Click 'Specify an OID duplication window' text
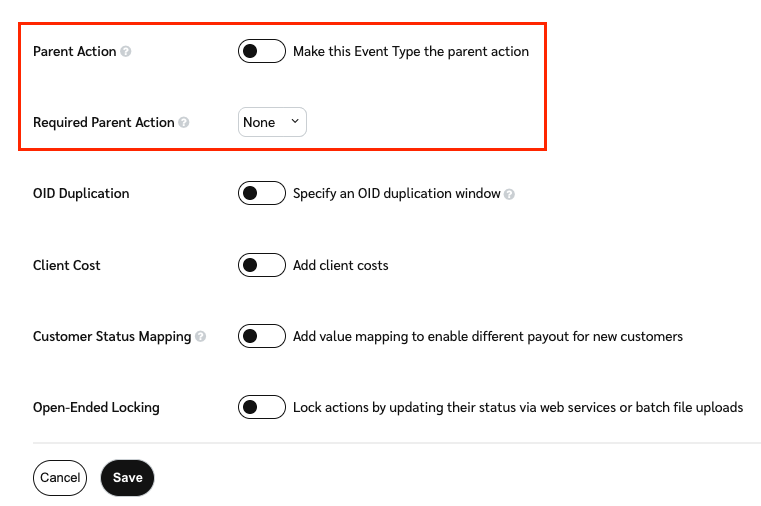Viewport: 761px width, 506px height. click(396, 193)
